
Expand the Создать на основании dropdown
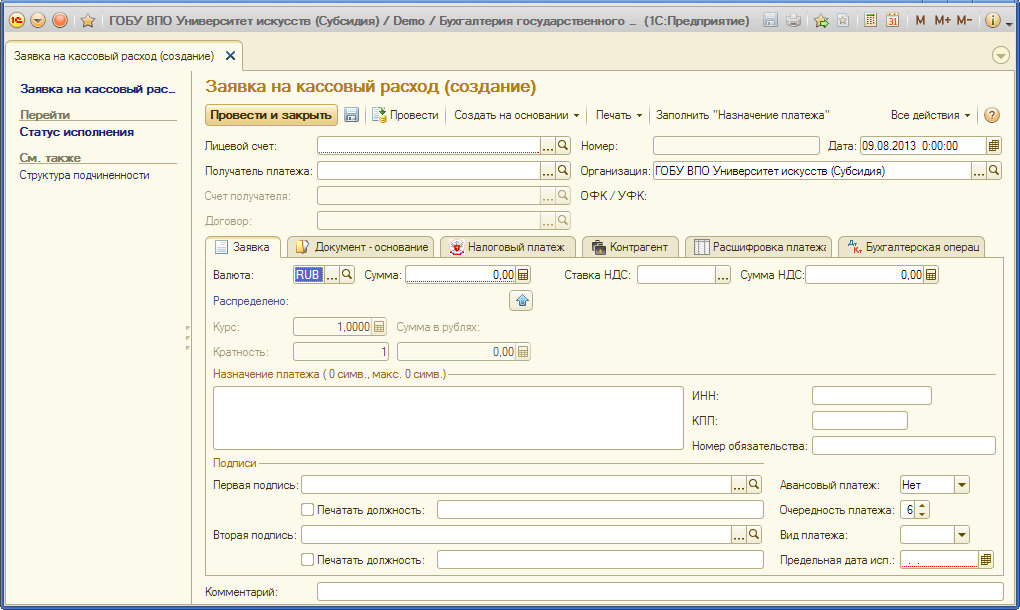(x=517, y=115)
